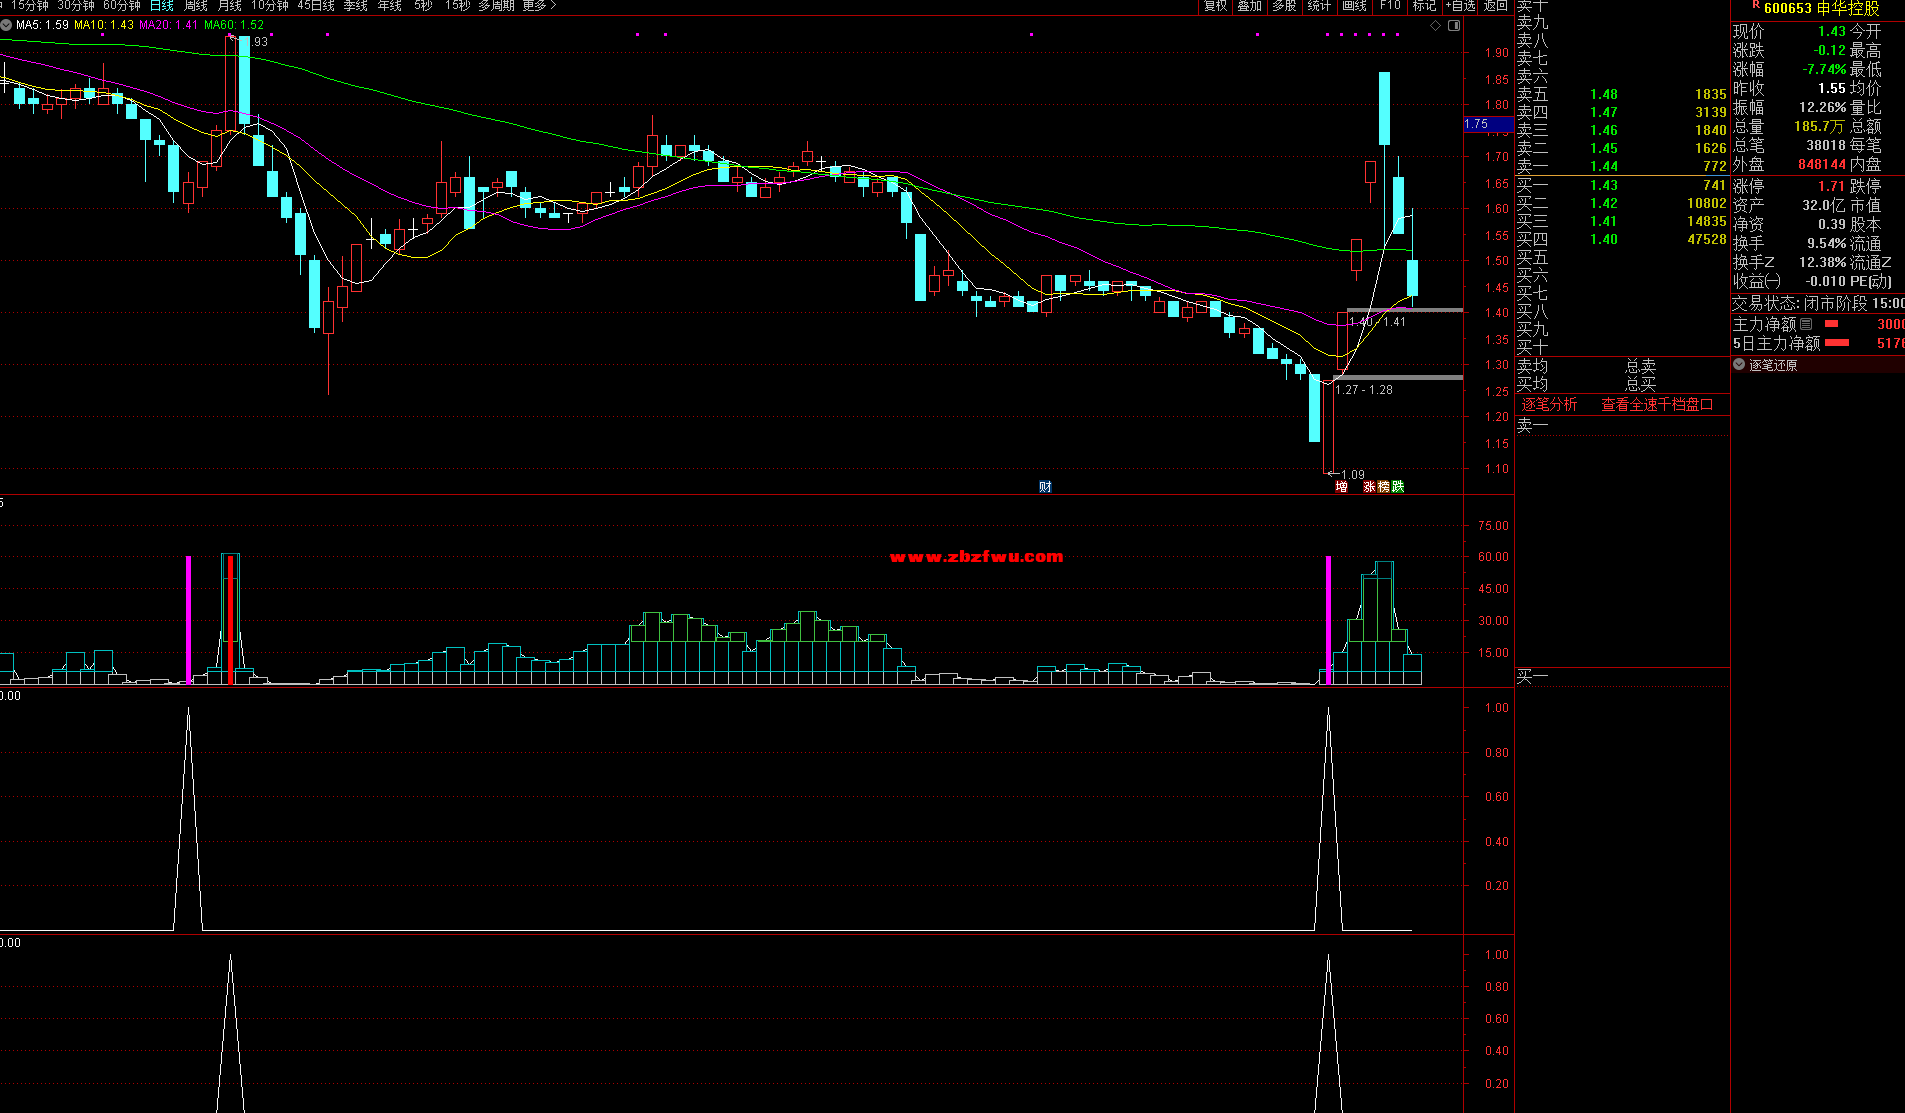Click the 叠加 overlay button
The width and height of the screenshot is (1905, 1113).
(1250, 6)
